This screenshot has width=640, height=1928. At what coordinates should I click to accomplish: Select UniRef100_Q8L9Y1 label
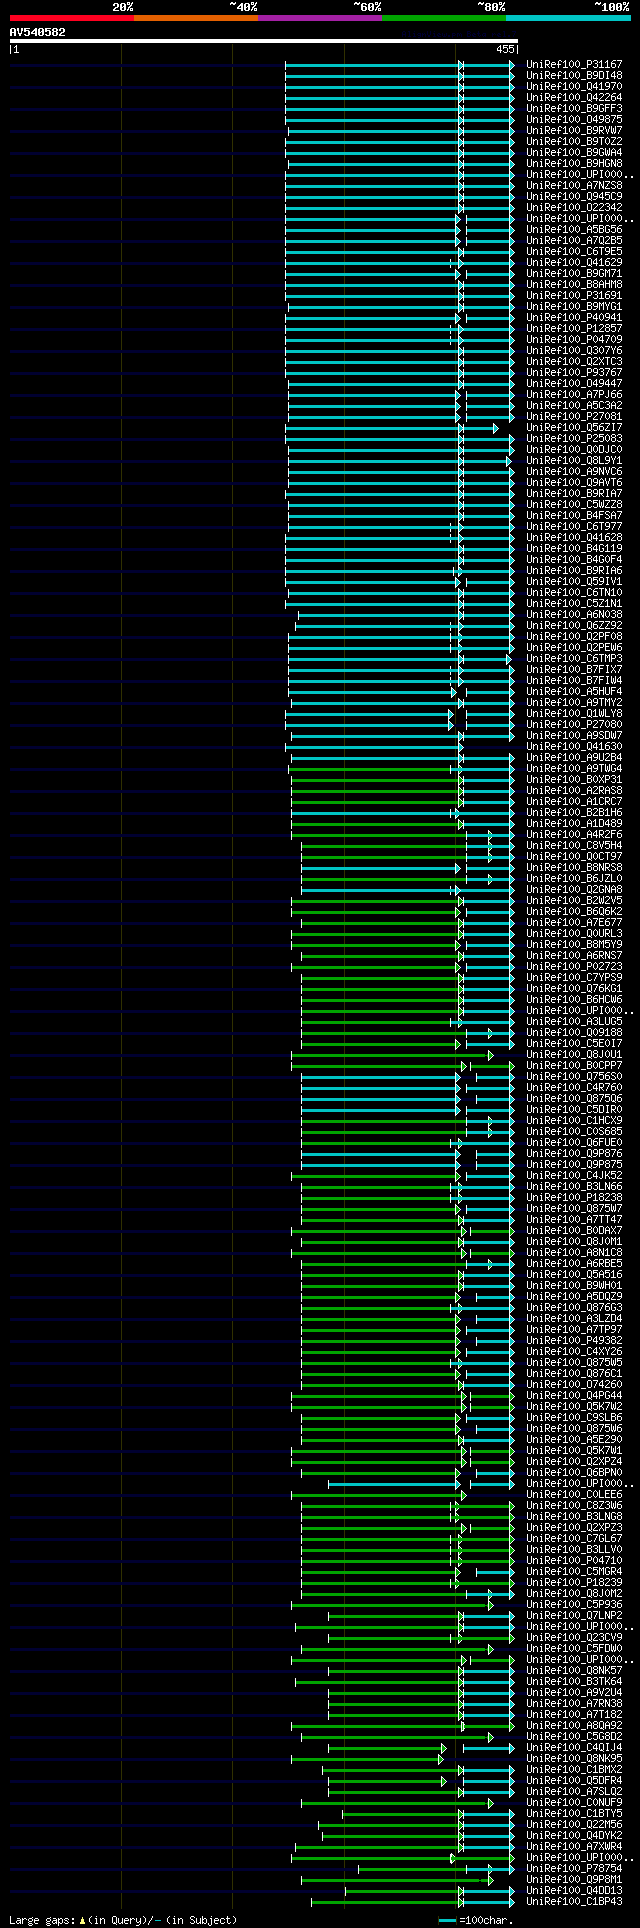pos(574,460)
